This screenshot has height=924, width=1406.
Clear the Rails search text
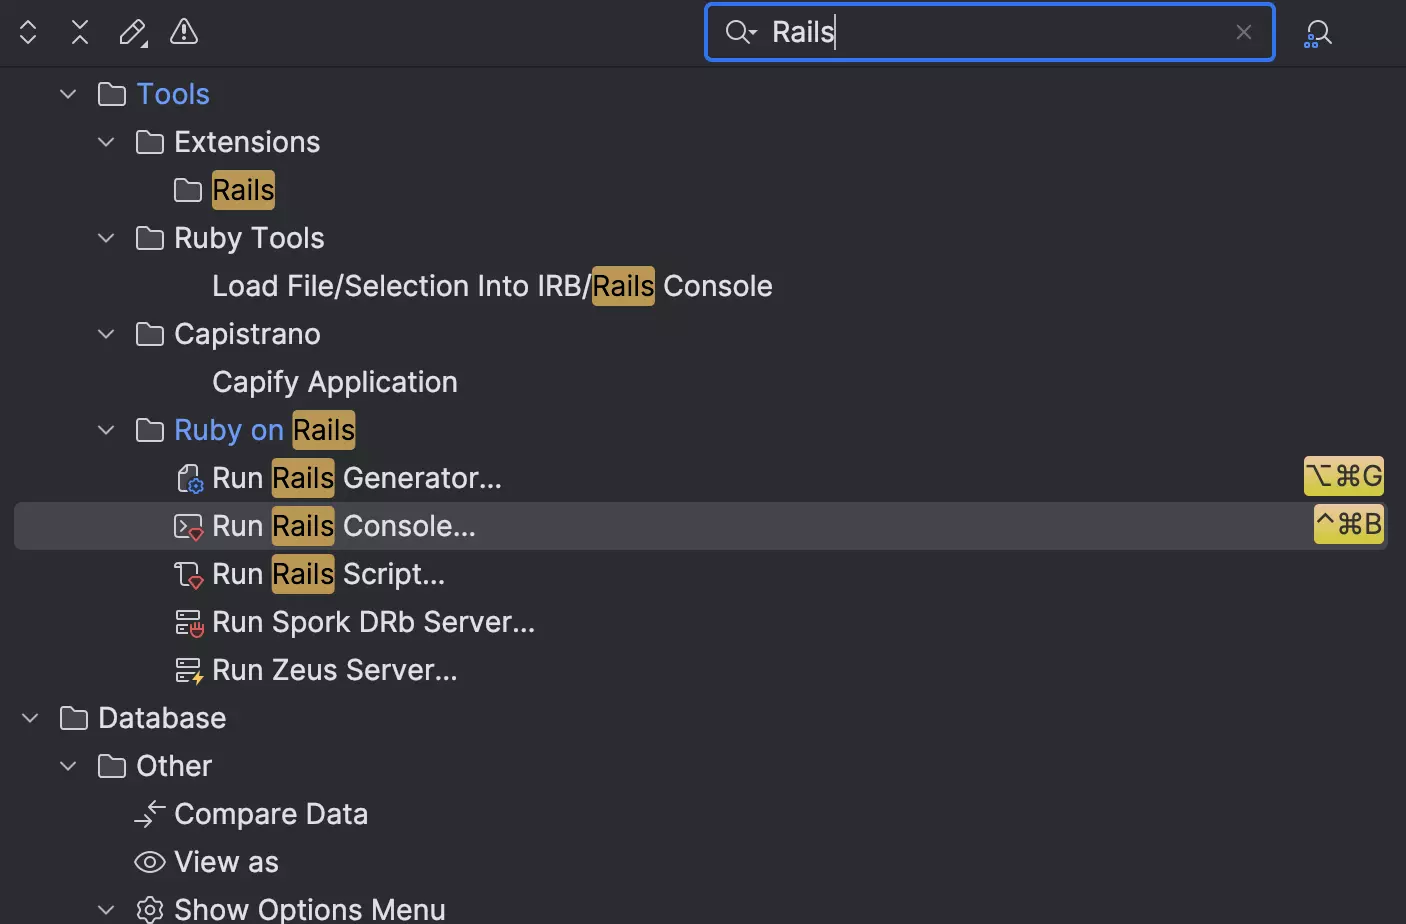[1243, 32]
